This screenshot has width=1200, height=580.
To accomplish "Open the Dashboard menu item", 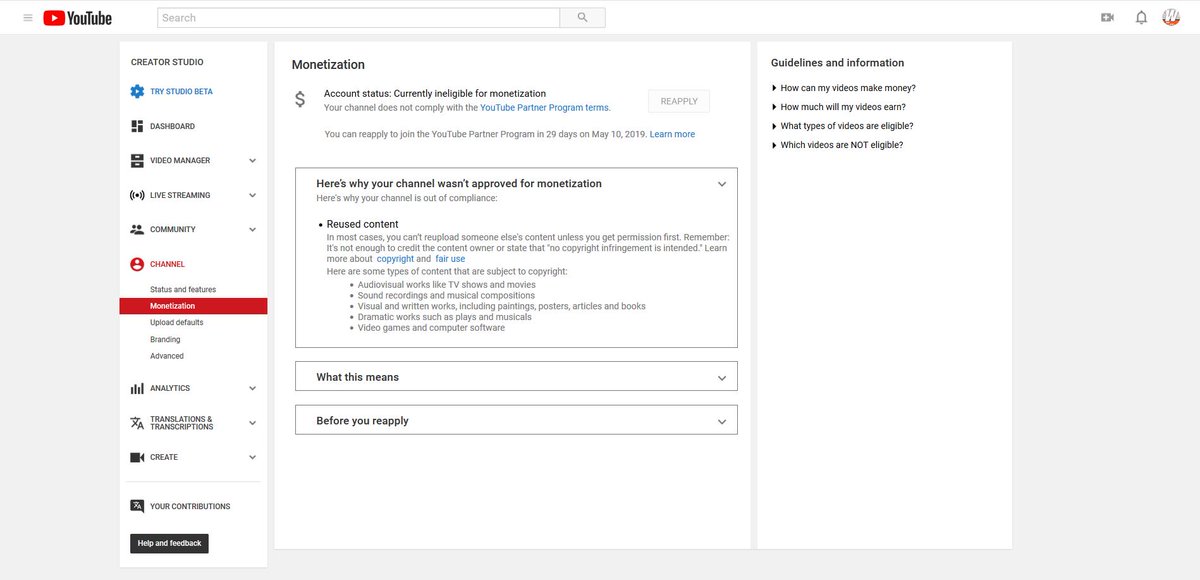I will tap(172, 126).
